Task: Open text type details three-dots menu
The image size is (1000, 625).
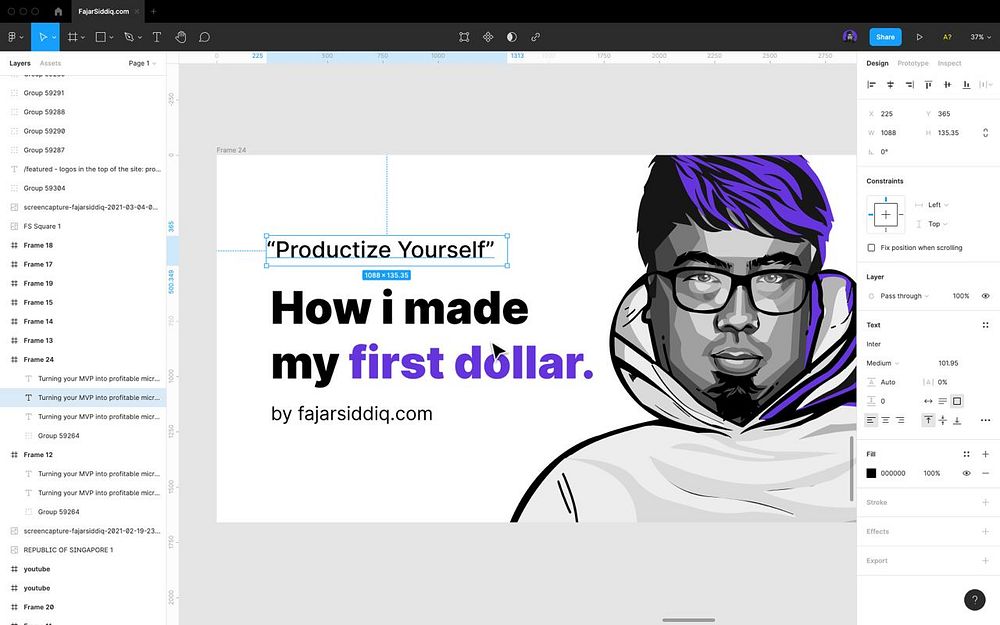Action: [985, 420]
